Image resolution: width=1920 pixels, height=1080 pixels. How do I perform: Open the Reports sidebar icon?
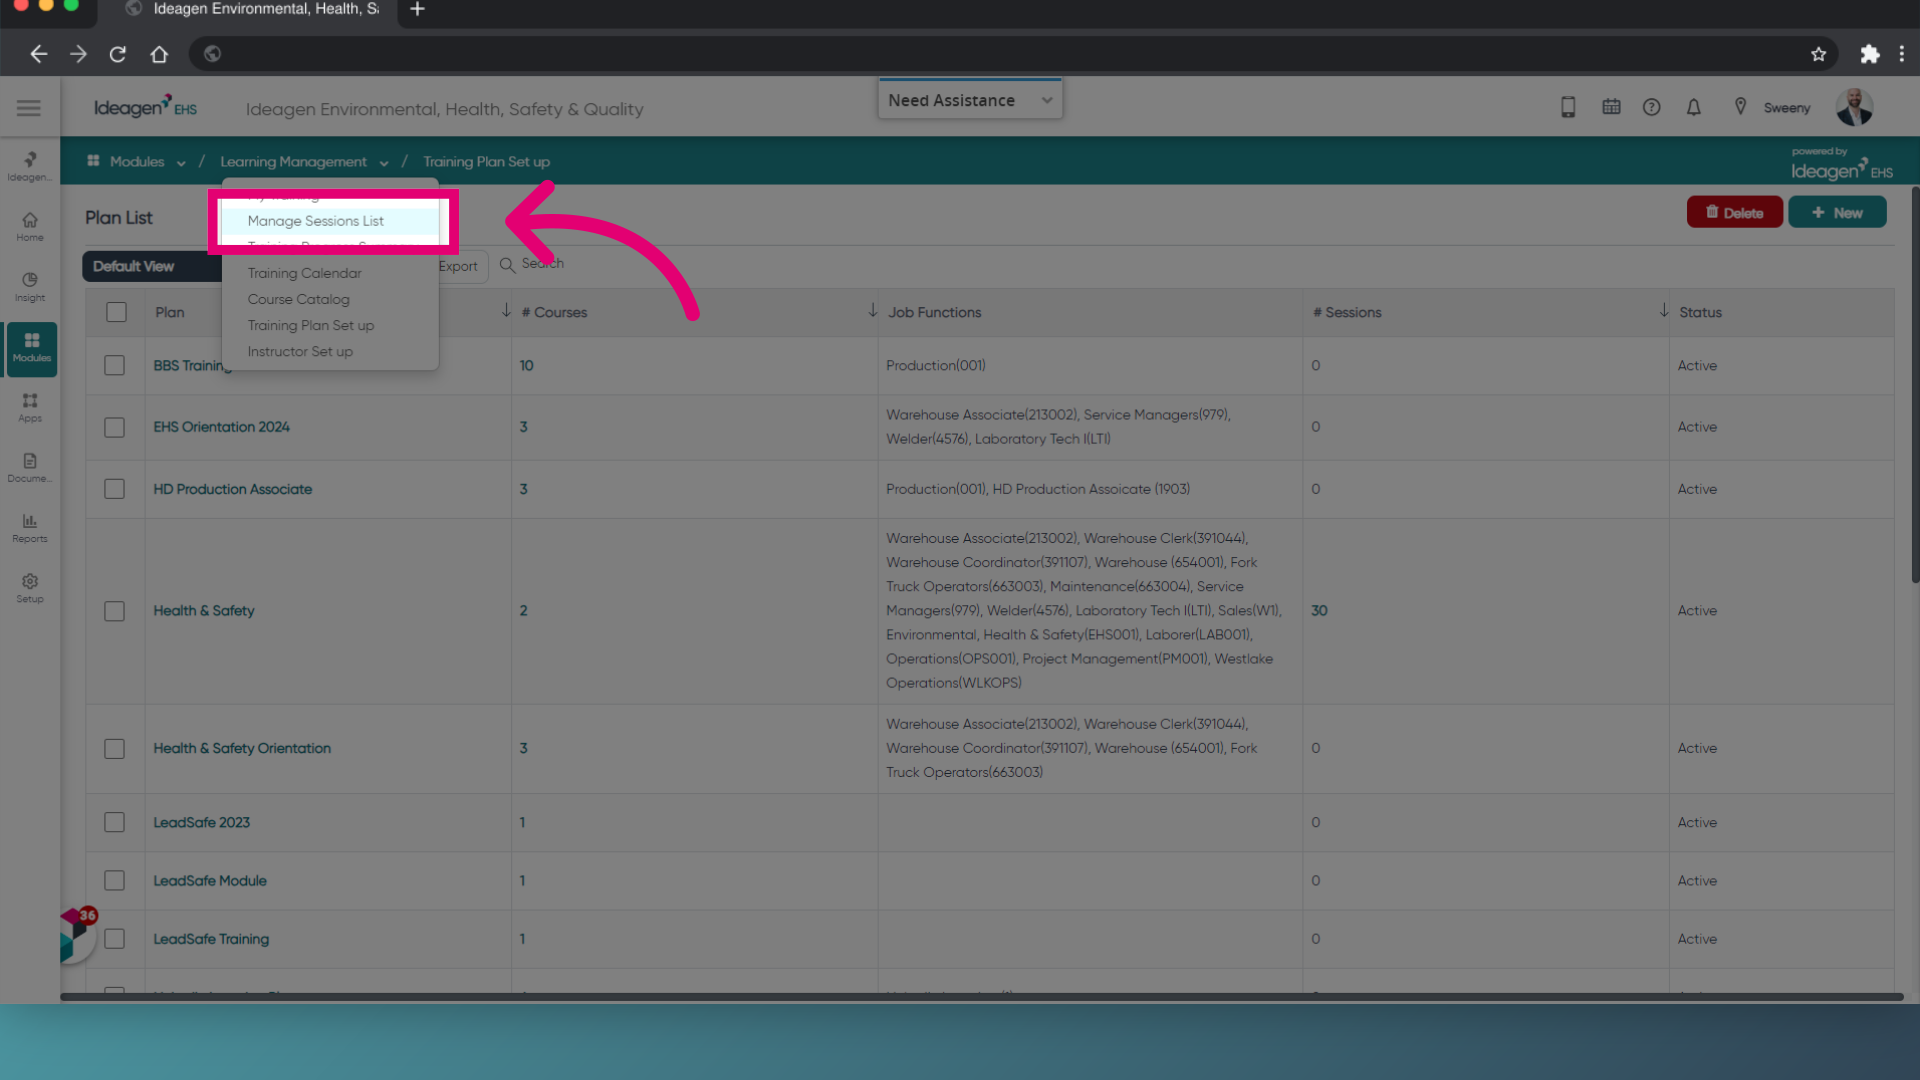coord(30,528)
